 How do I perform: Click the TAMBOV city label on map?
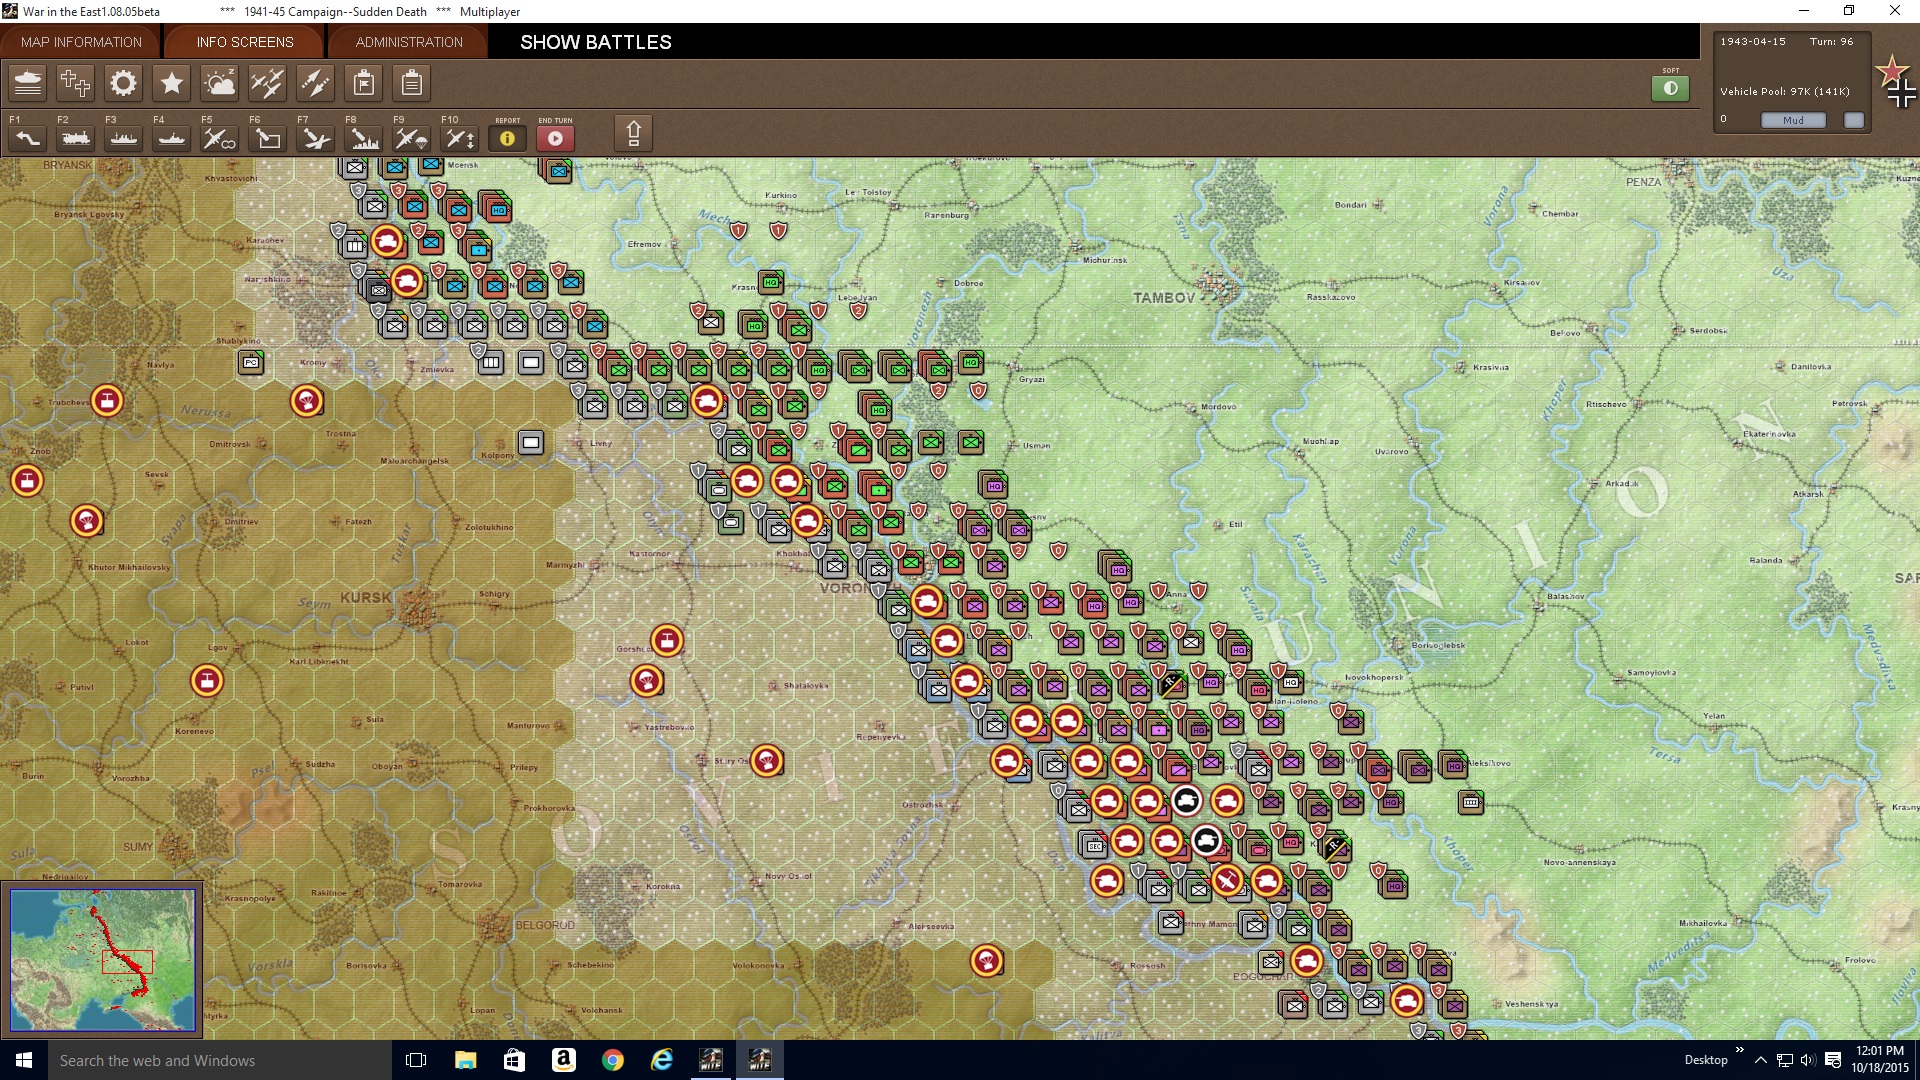click(x=1163, y=298)
